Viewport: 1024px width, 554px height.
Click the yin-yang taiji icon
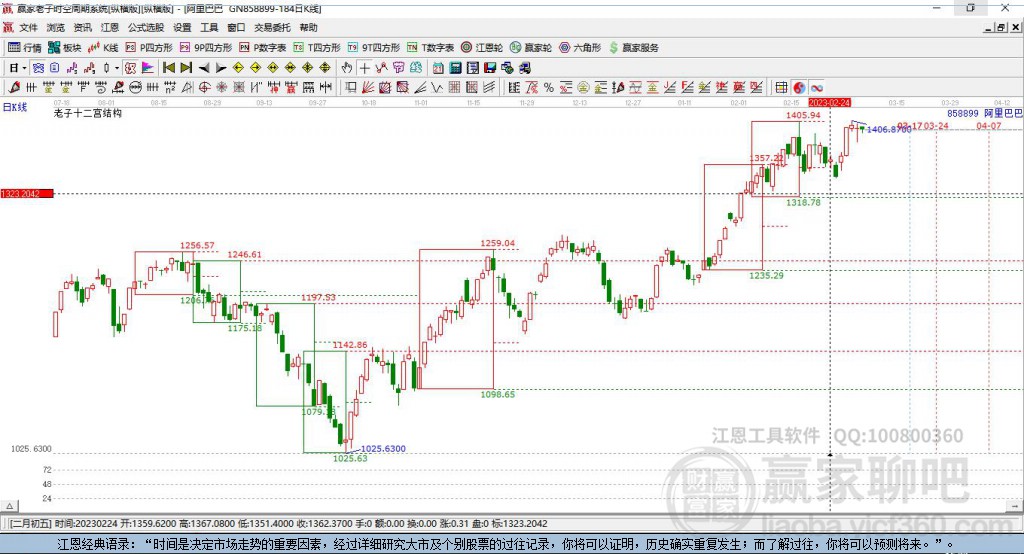(799, 88)
